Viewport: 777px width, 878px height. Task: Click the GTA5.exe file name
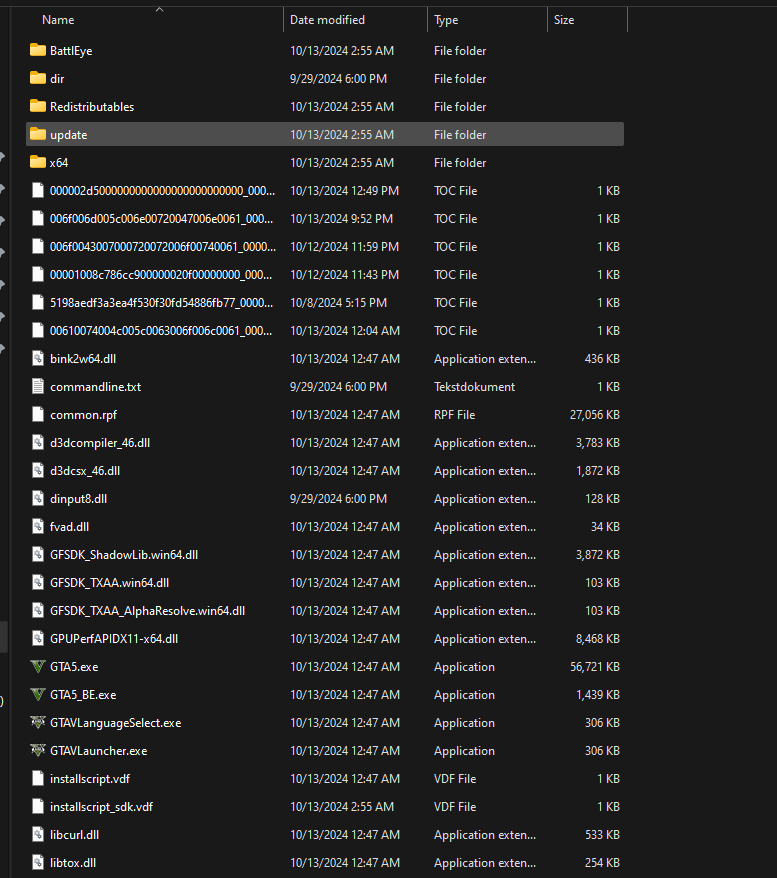tap(74, 667)
